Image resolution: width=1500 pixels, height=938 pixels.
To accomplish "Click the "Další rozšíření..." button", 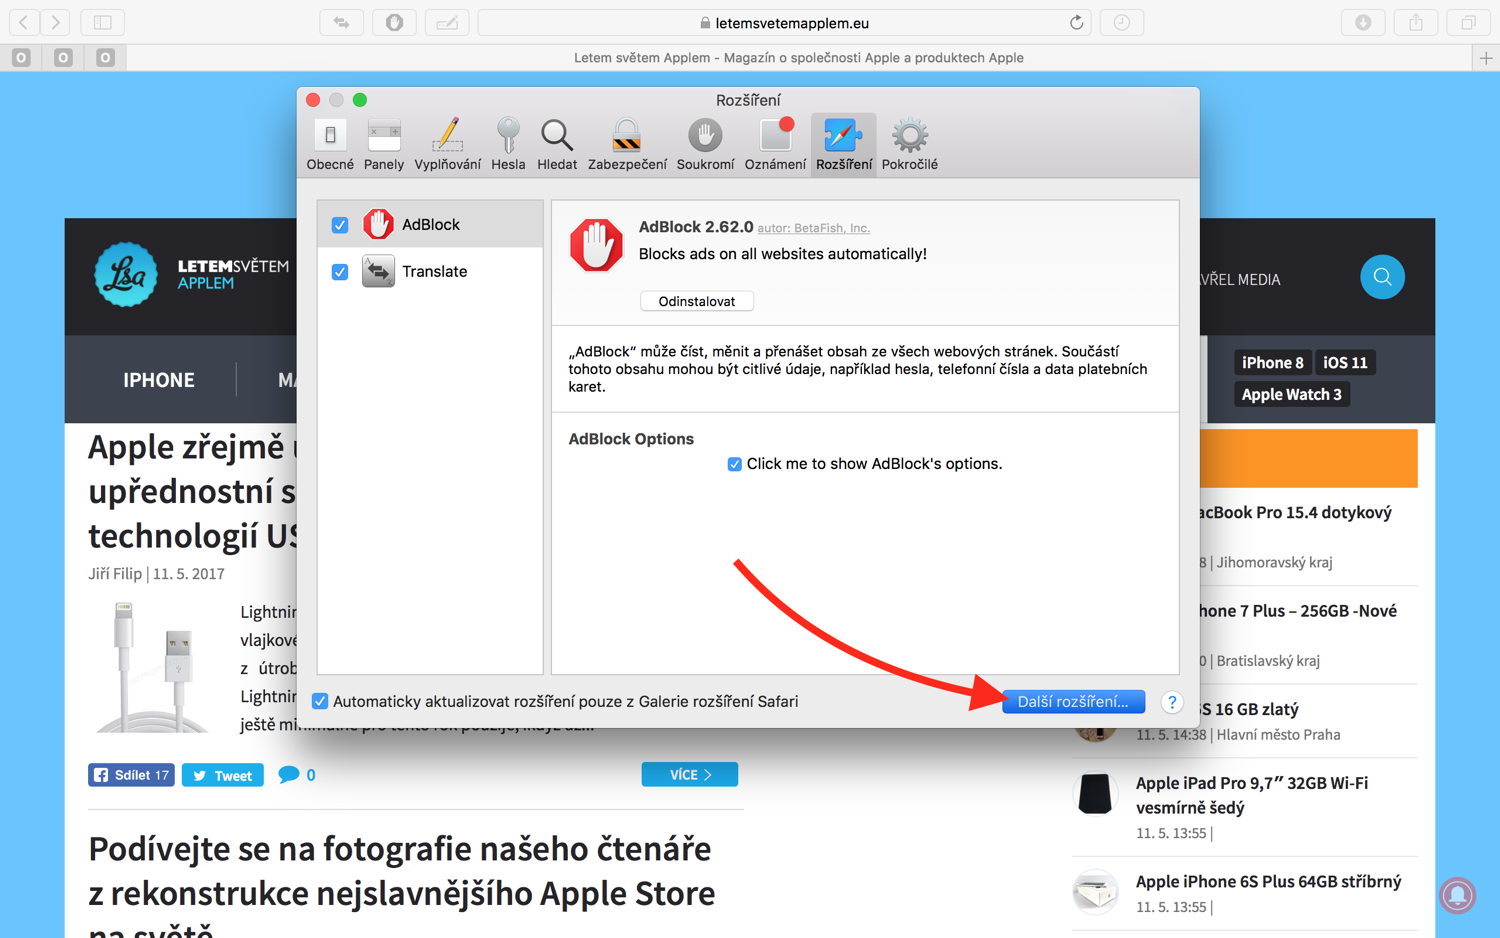I will coord(1073,702).
